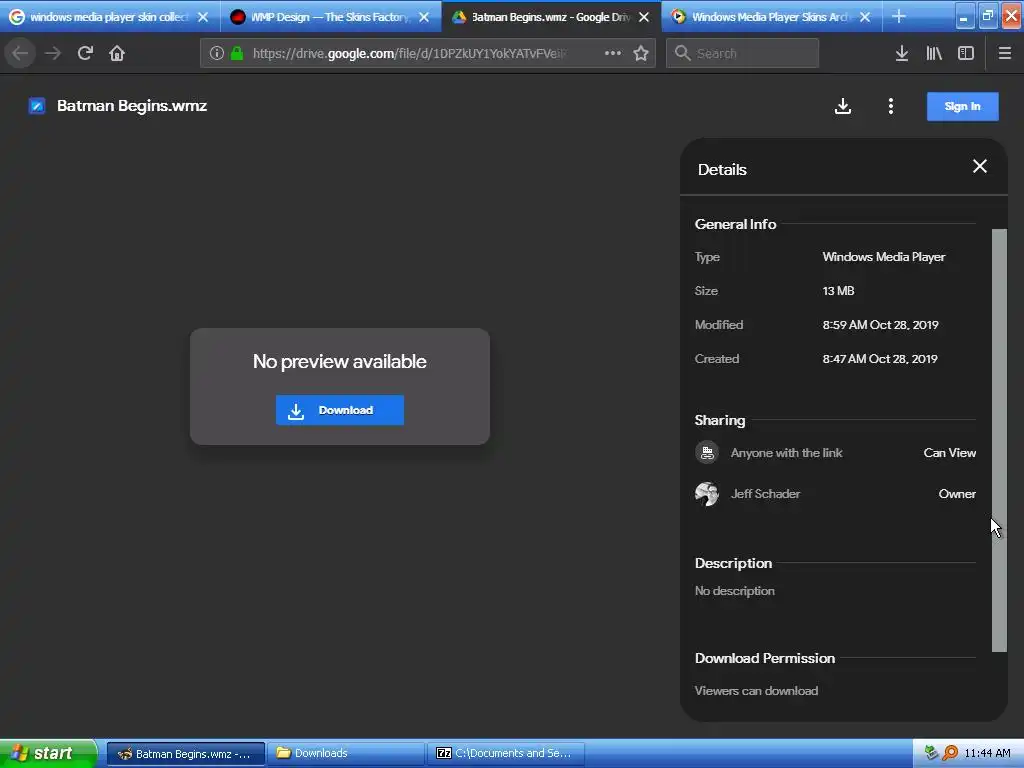Viewport: 1024px width, 768px height.
Task: Click Anyone with the link text
Action: (x=786, y=453)
